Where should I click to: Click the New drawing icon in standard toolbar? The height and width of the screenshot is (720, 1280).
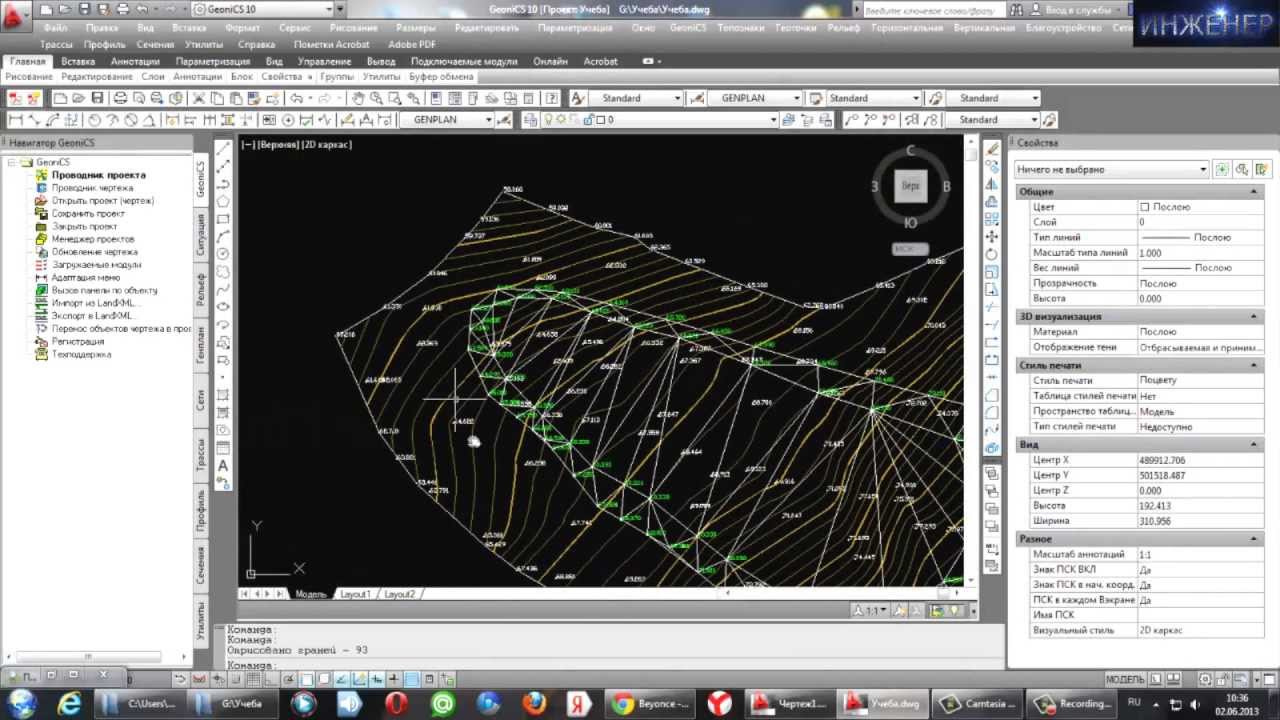click(60, 98)
